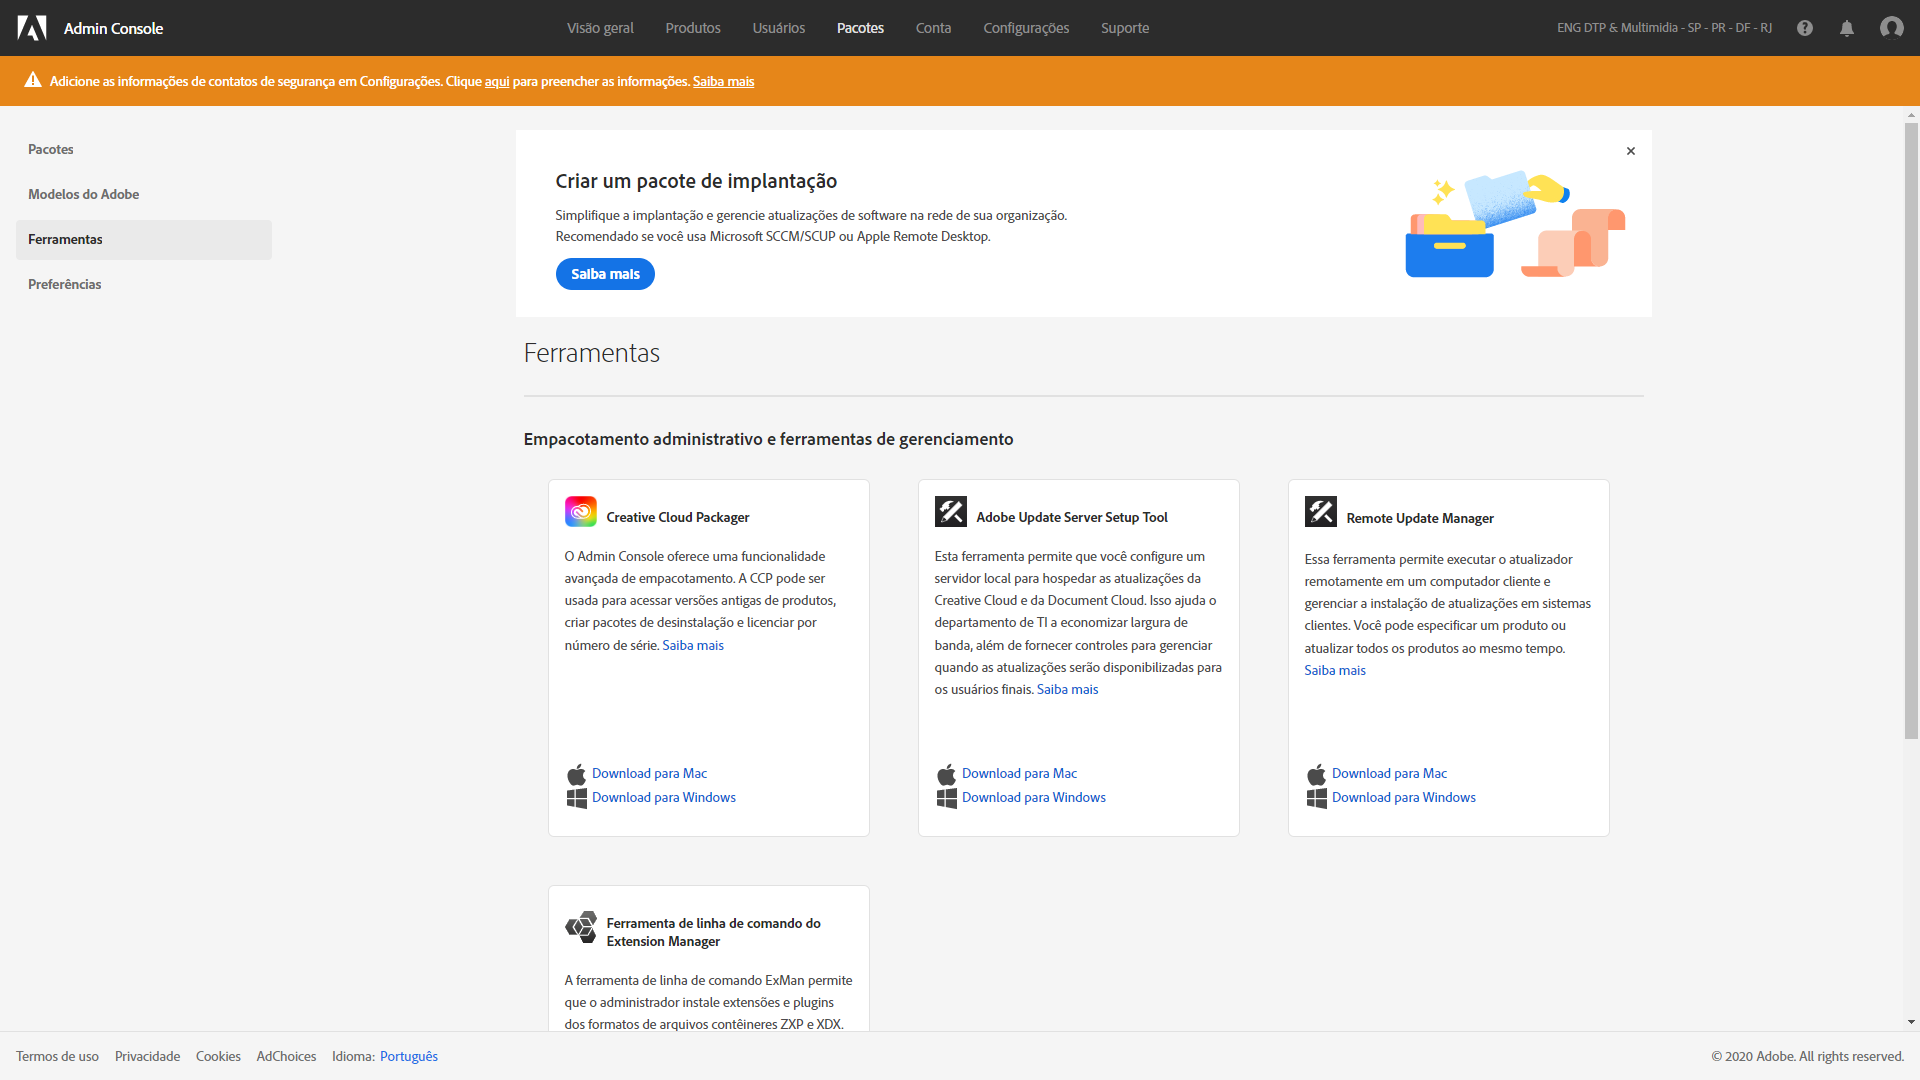Download Update Server Setup Tool for Mac
Viewport: 1920px width, 1080px height.
(1019, 774)
